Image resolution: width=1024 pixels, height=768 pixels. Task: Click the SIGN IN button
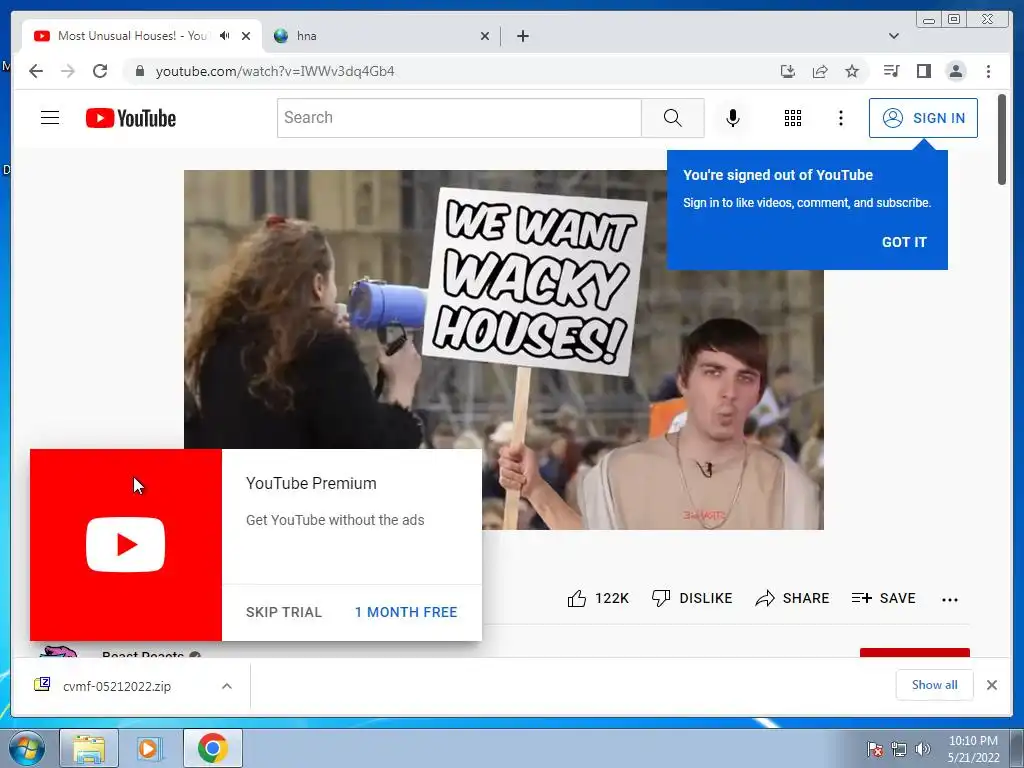923,118
